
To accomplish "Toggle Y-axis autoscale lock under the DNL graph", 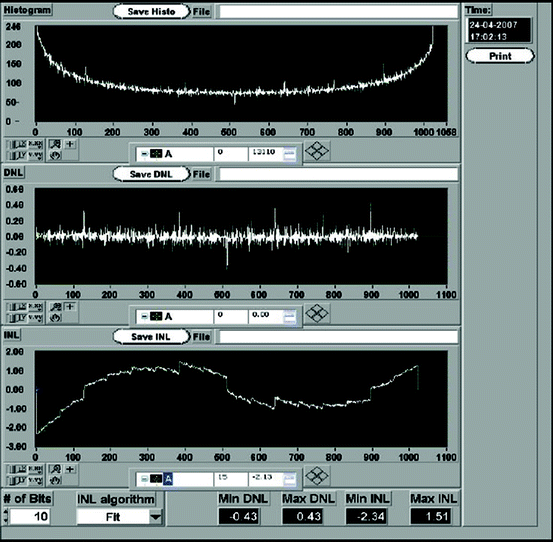I will coord(17,318).
